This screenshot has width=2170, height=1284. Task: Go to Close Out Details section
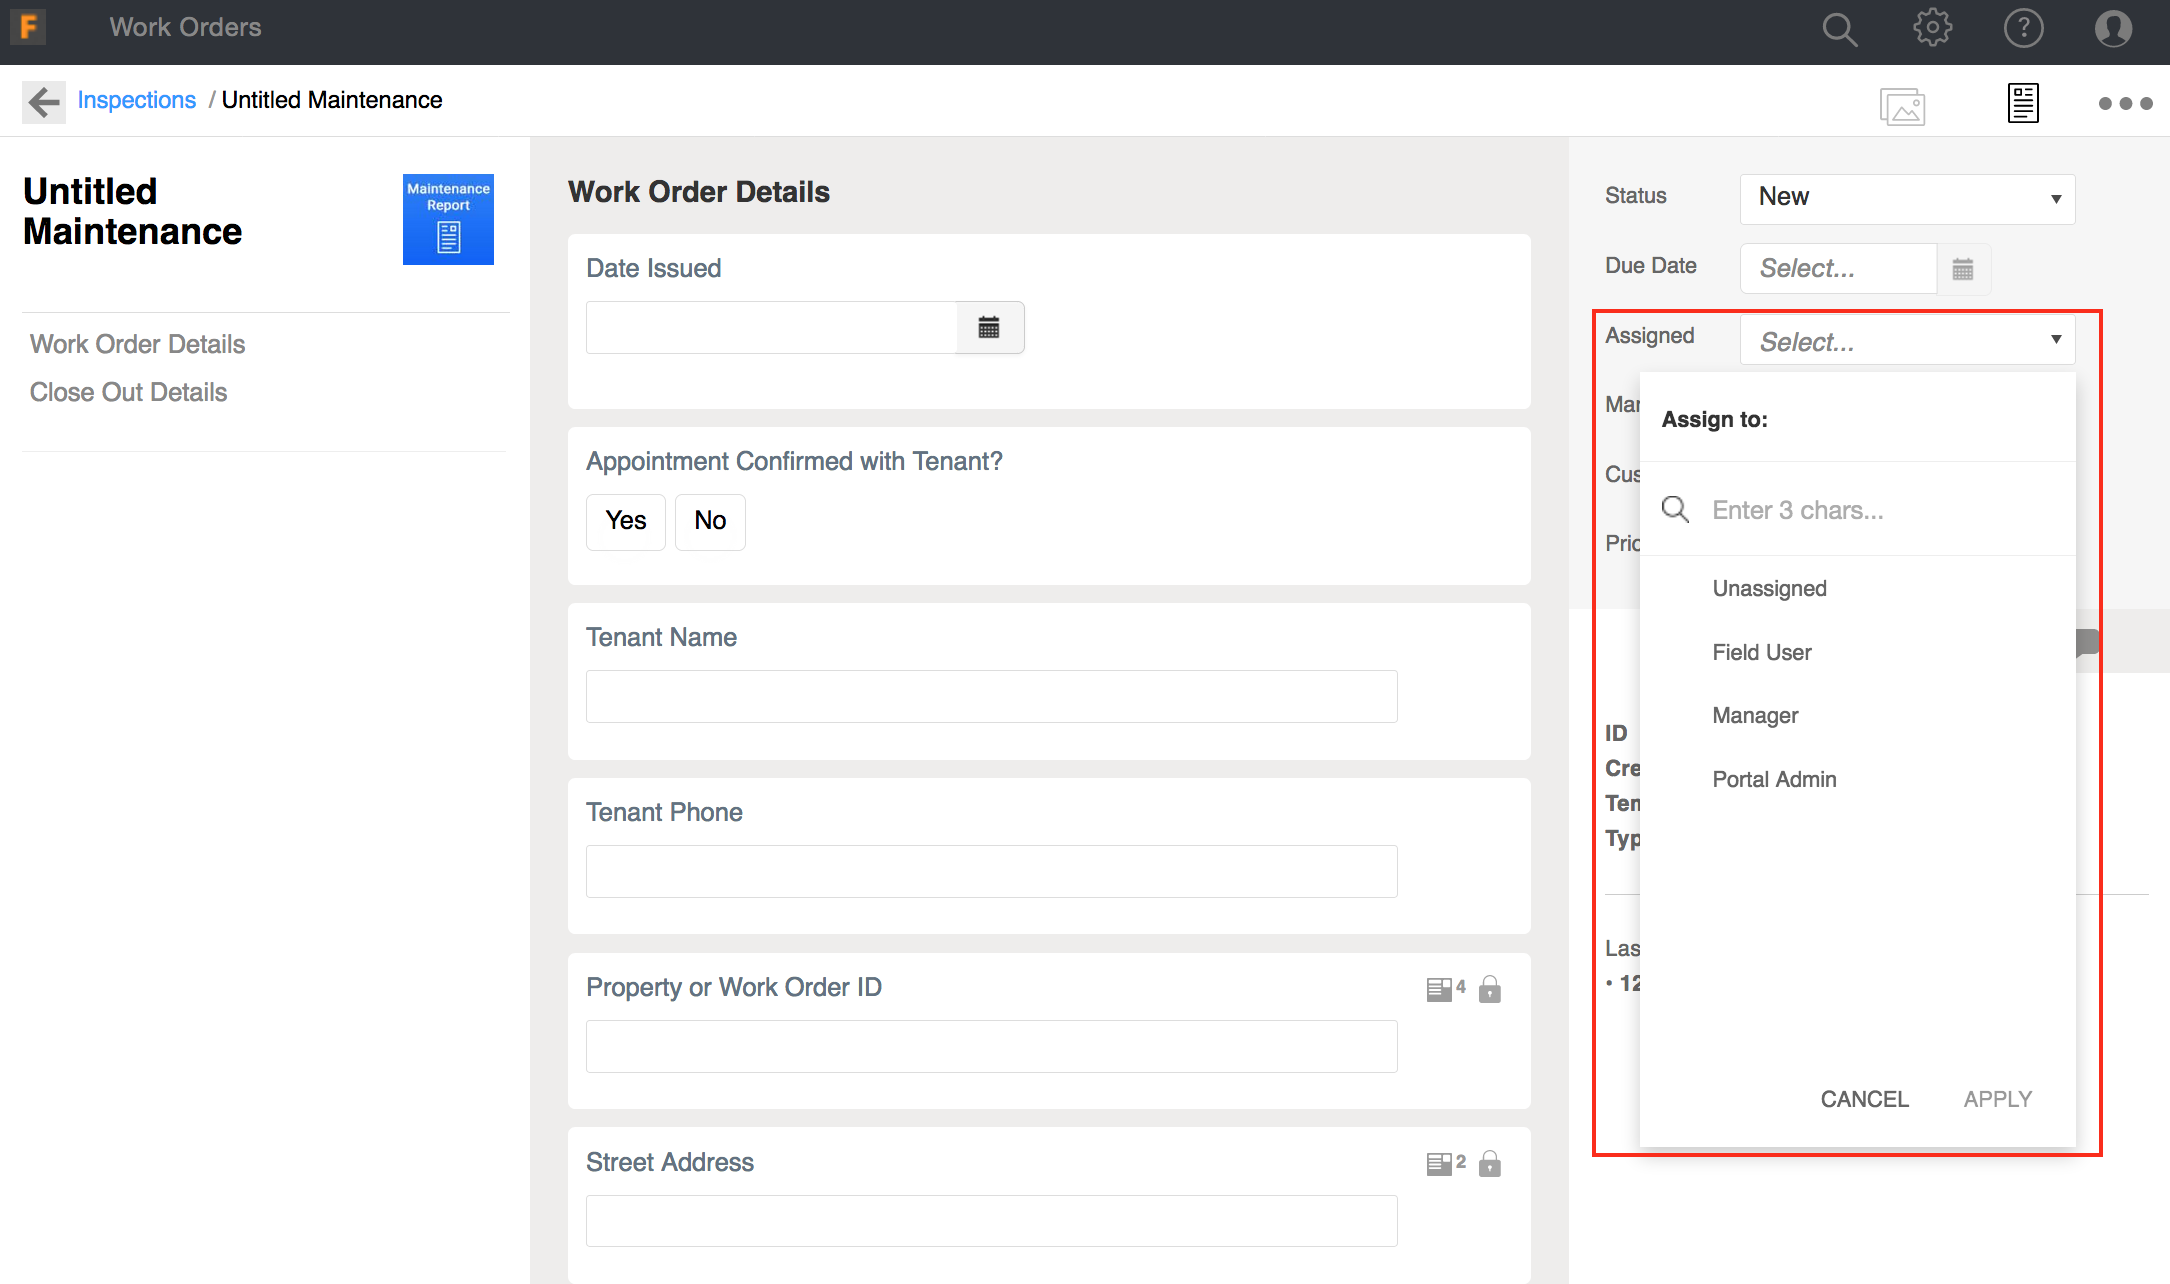[128, 392]
